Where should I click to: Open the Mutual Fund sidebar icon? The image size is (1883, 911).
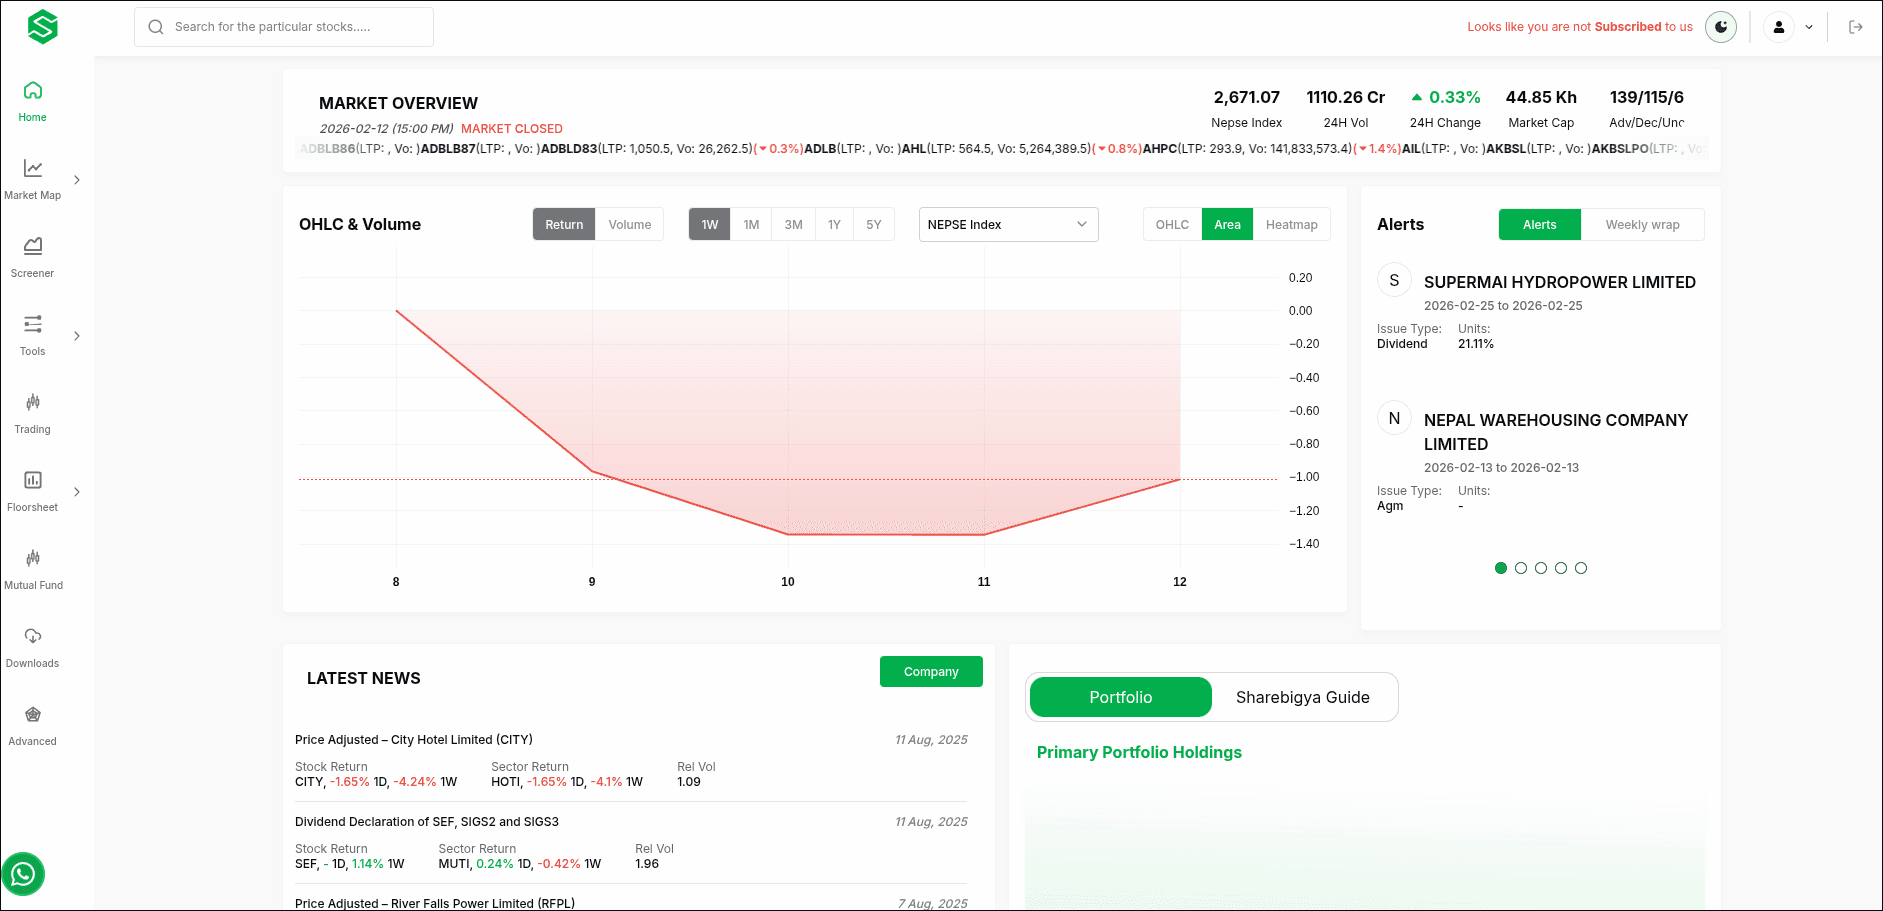[33, 558]
